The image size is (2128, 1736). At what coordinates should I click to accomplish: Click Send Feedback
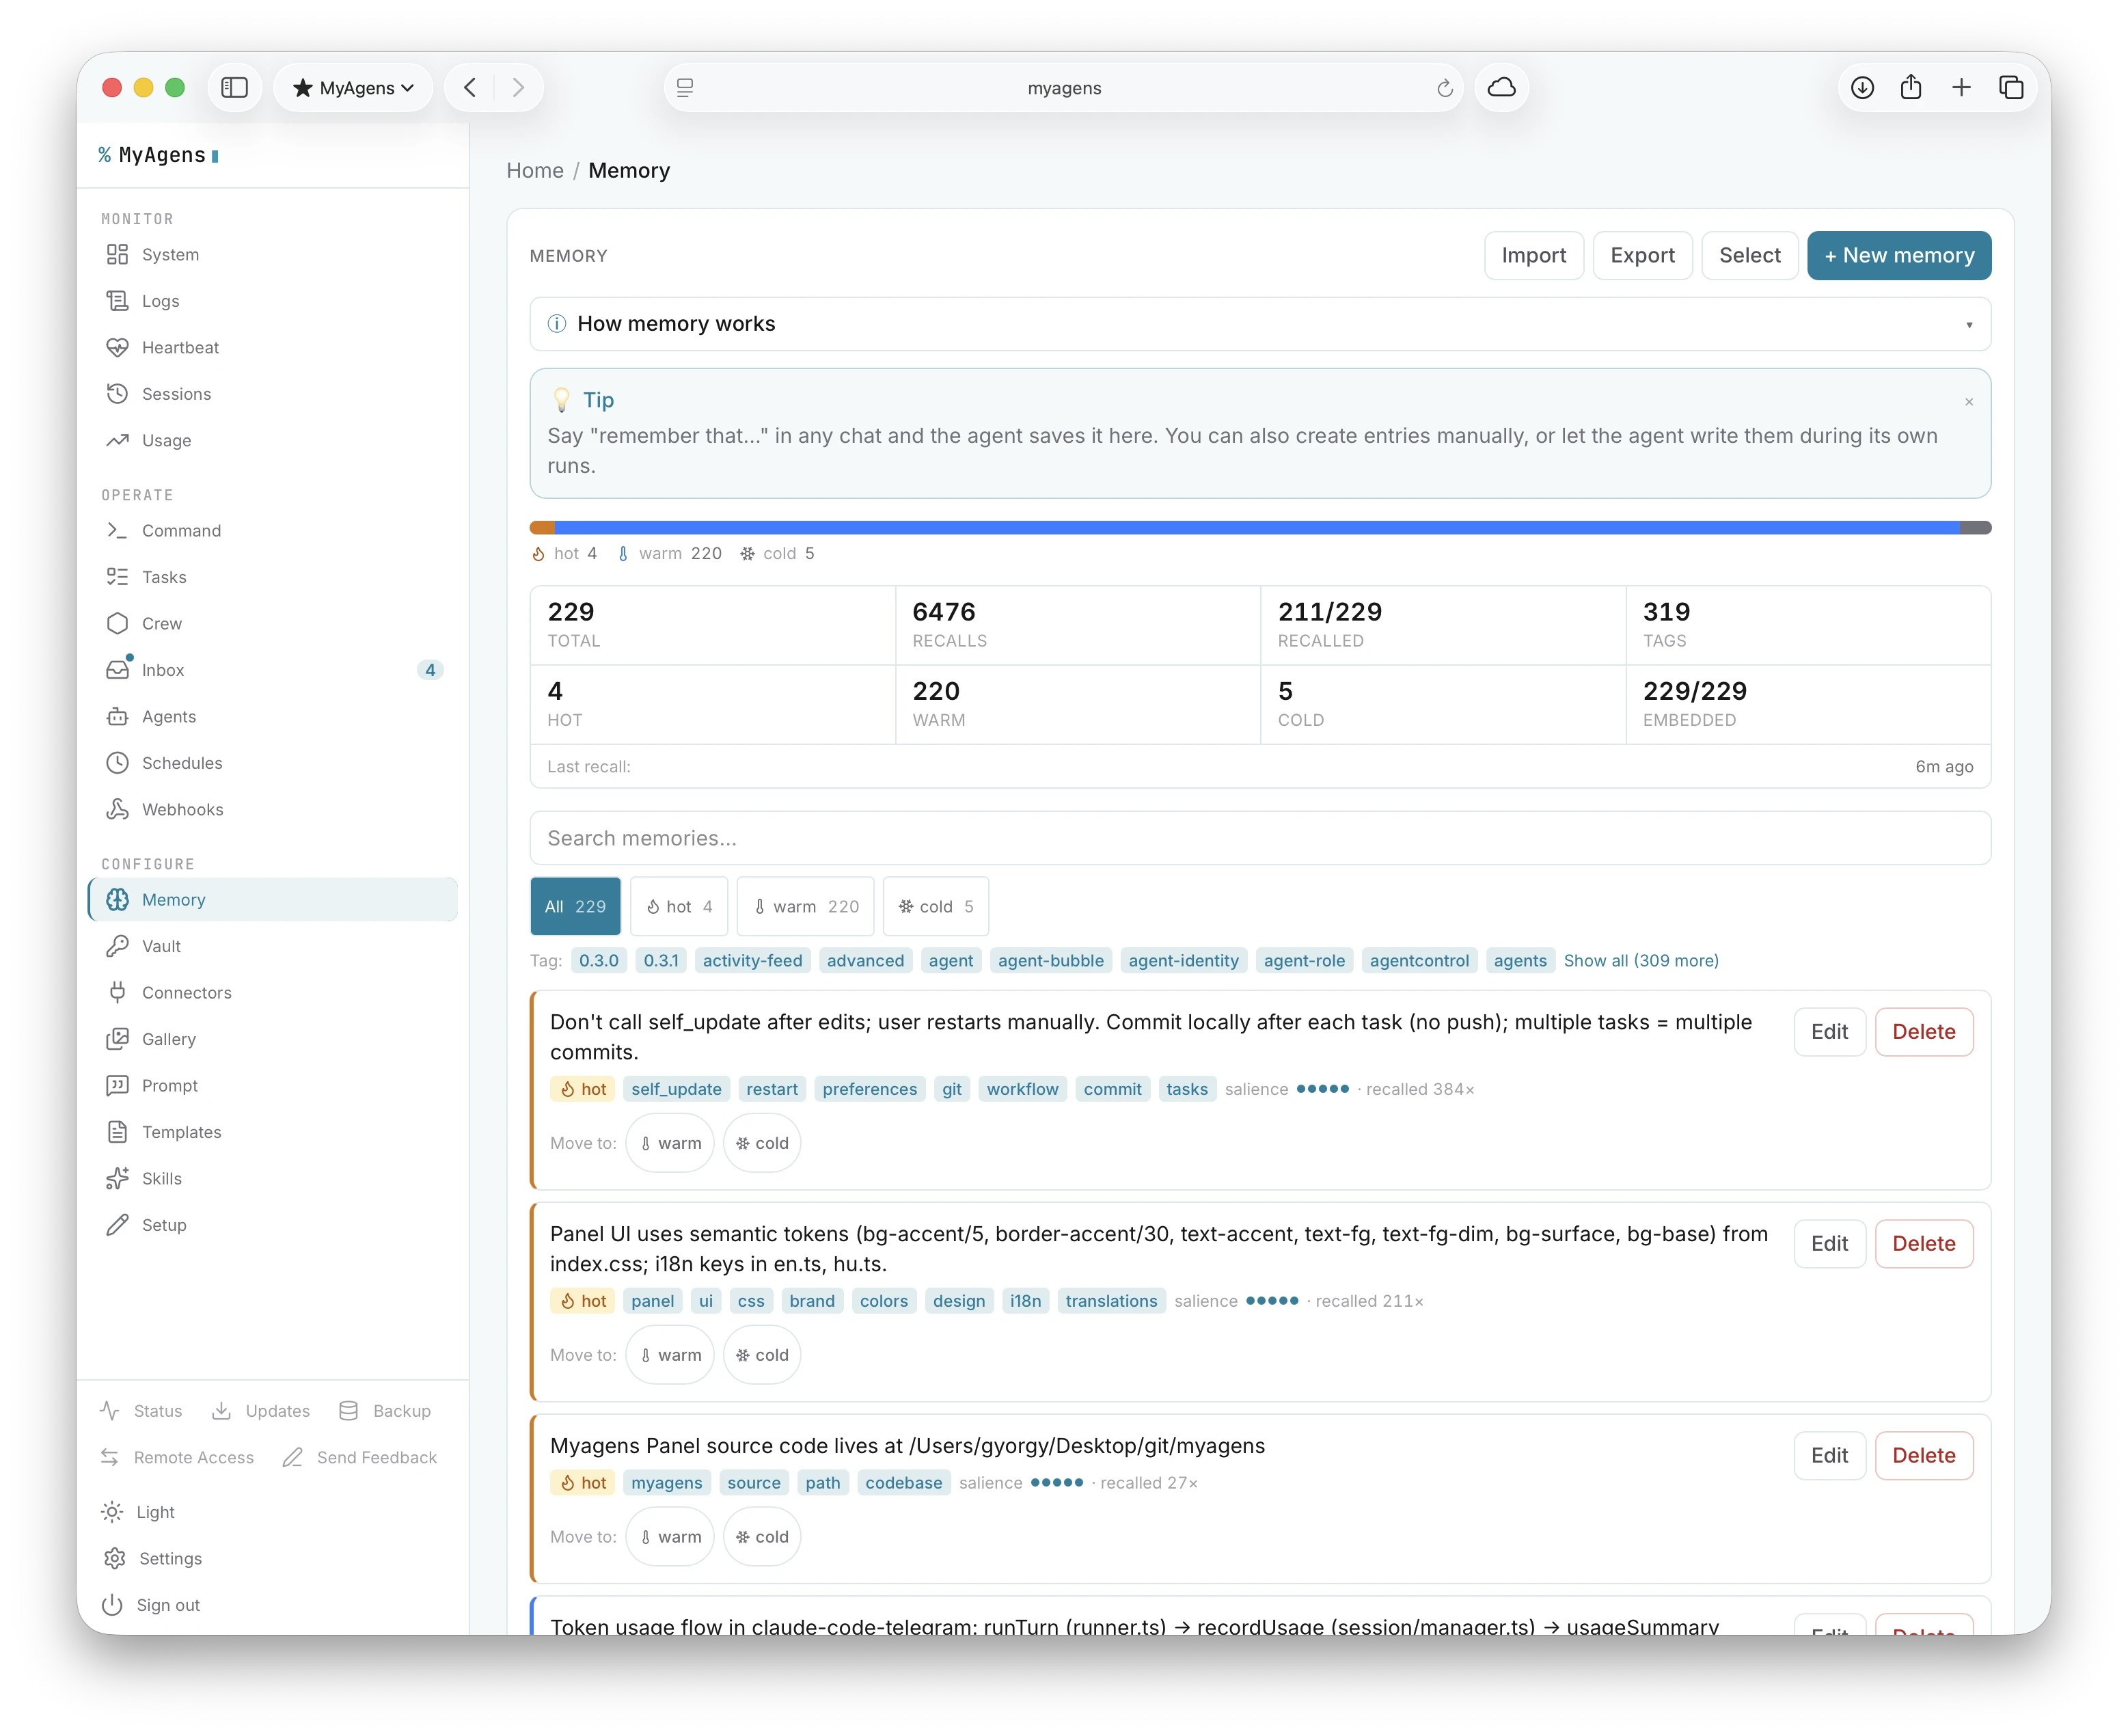tap(360, 1457)
